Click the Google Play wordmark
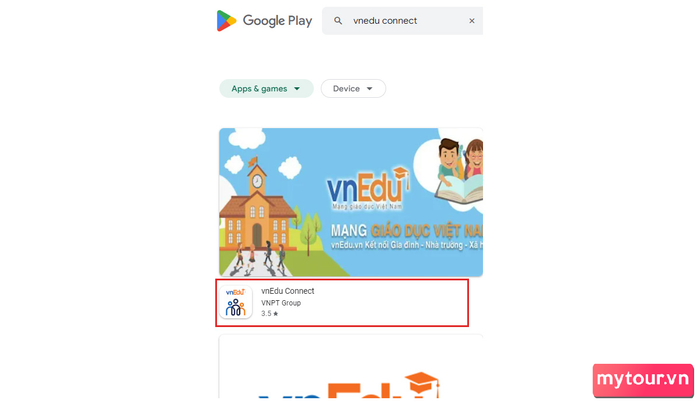 coord(277,21)
